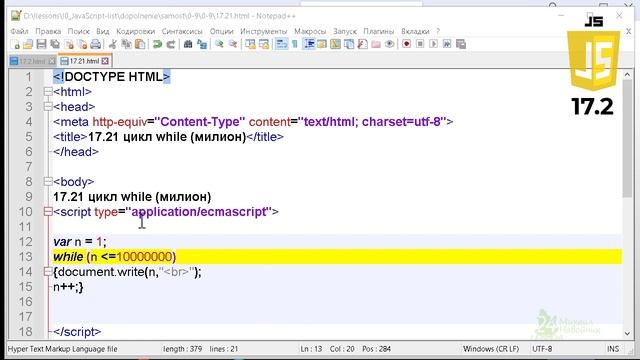Open the Плагины menu

378,31
